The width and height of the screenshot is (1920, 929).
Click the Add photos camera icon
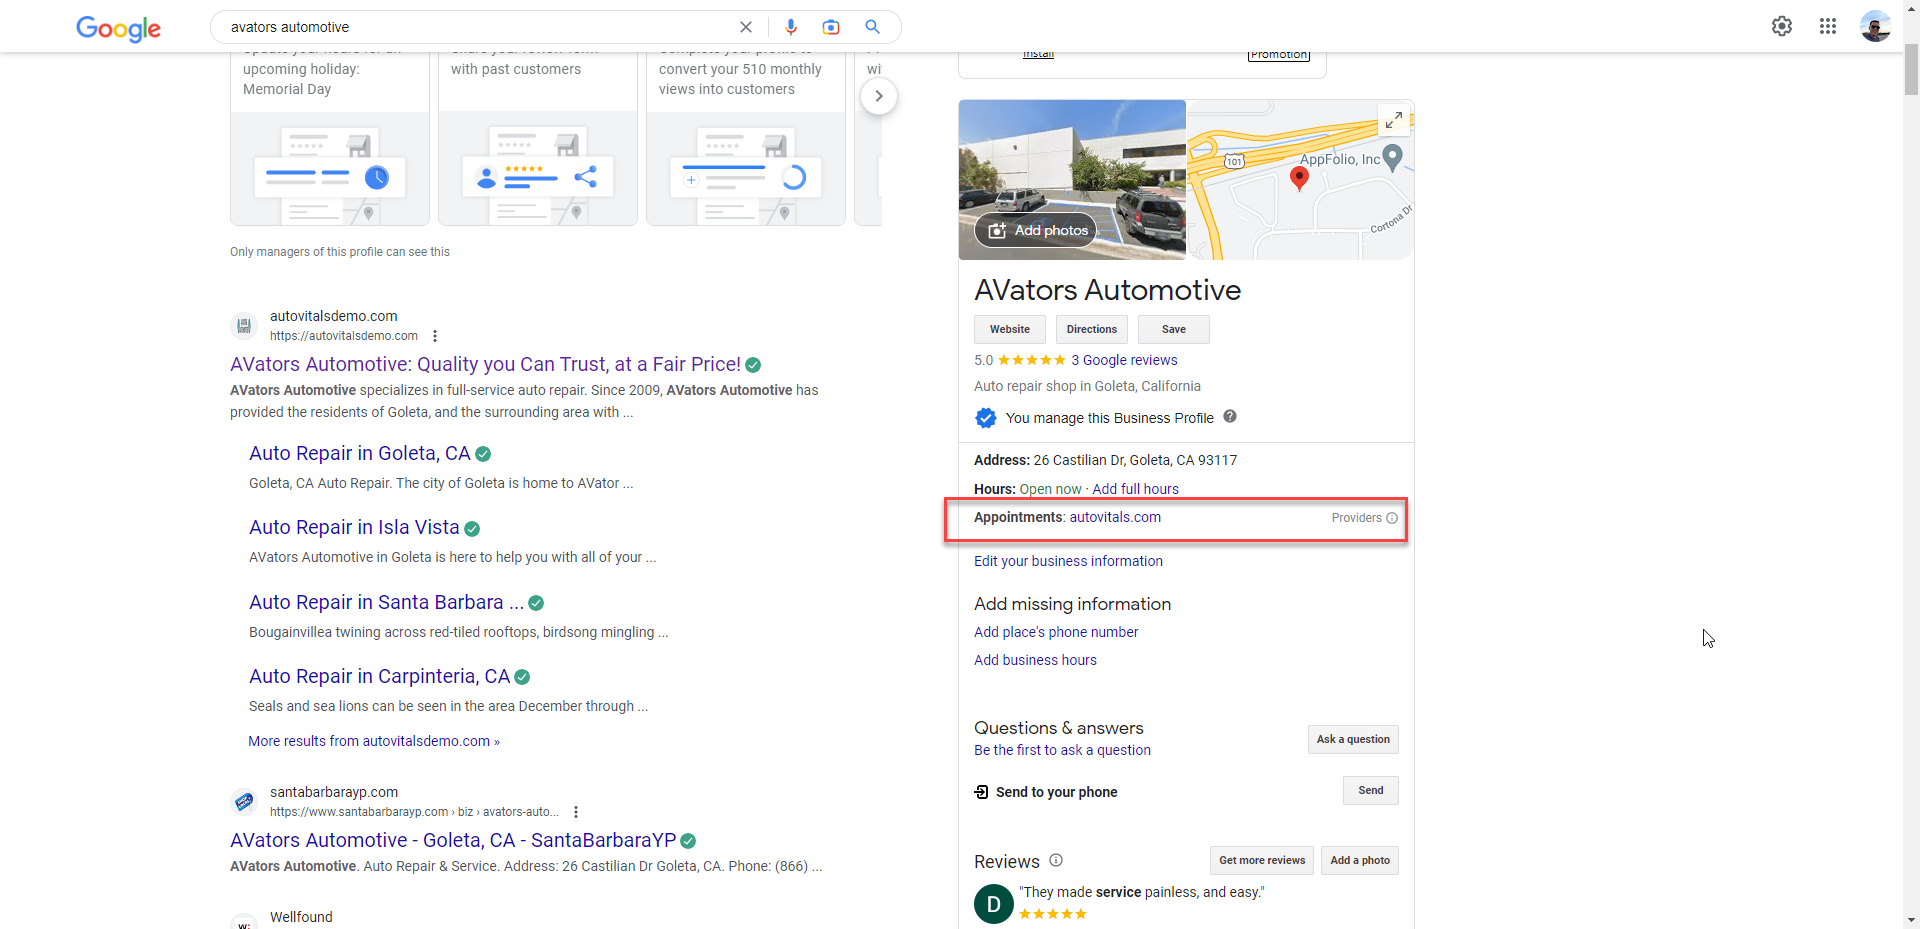point(997,230)
